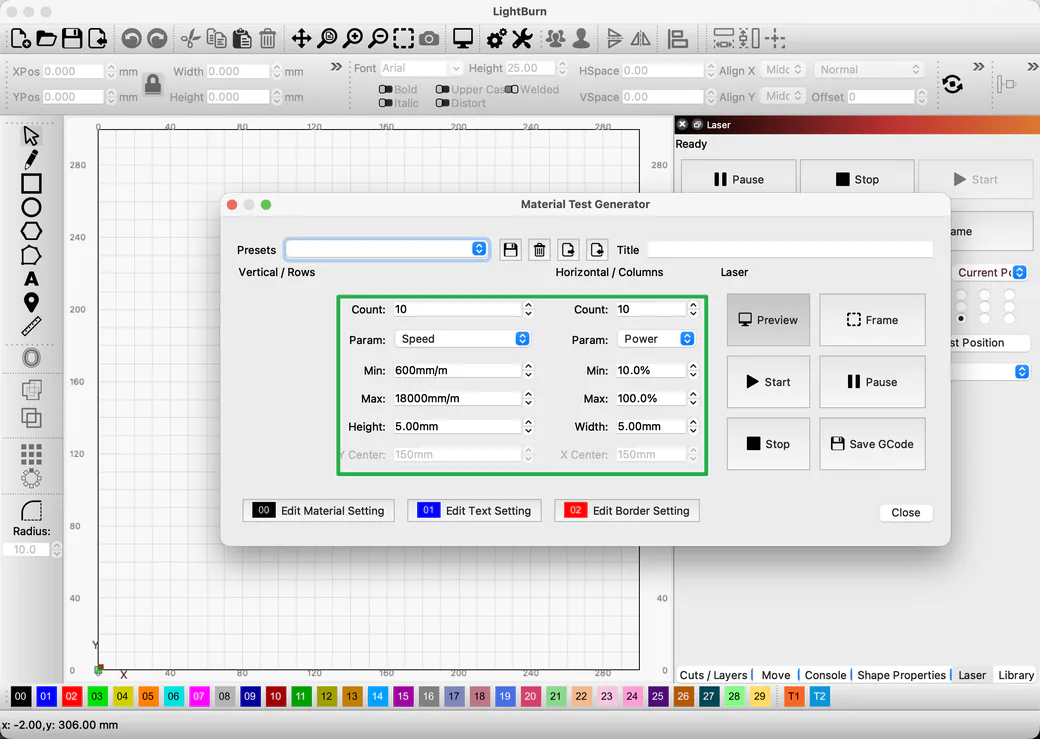Viewport: 1040px width, 739px height.
Task: Open device settings wrench icon
Action: 523,38
